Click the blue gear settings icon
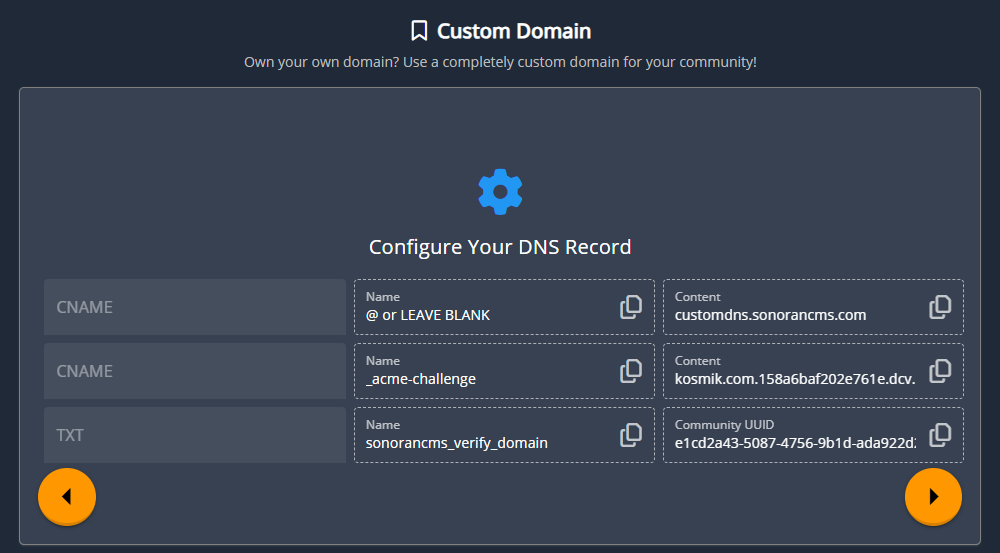Screen dimensions: 1000x553 click(x=500, y=191)
